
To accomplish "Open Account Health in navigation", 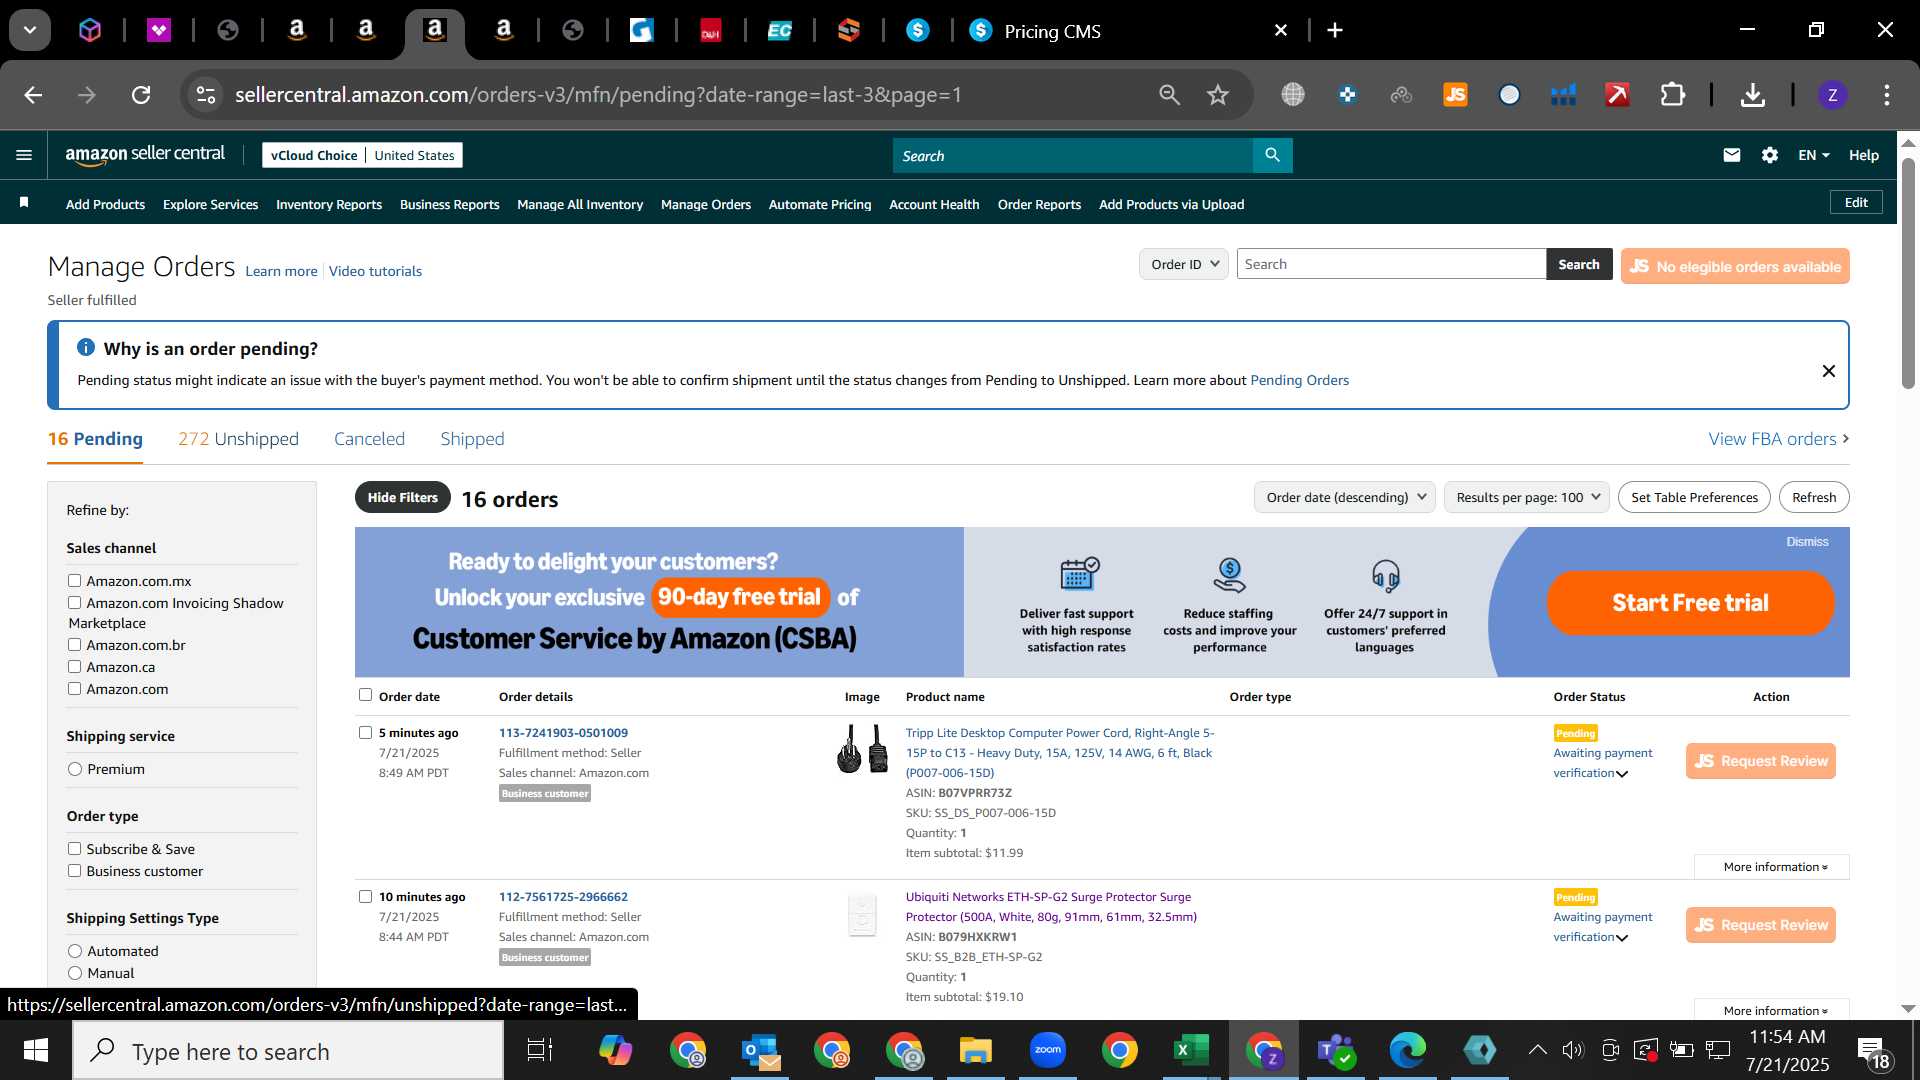I will click(934, 204).
